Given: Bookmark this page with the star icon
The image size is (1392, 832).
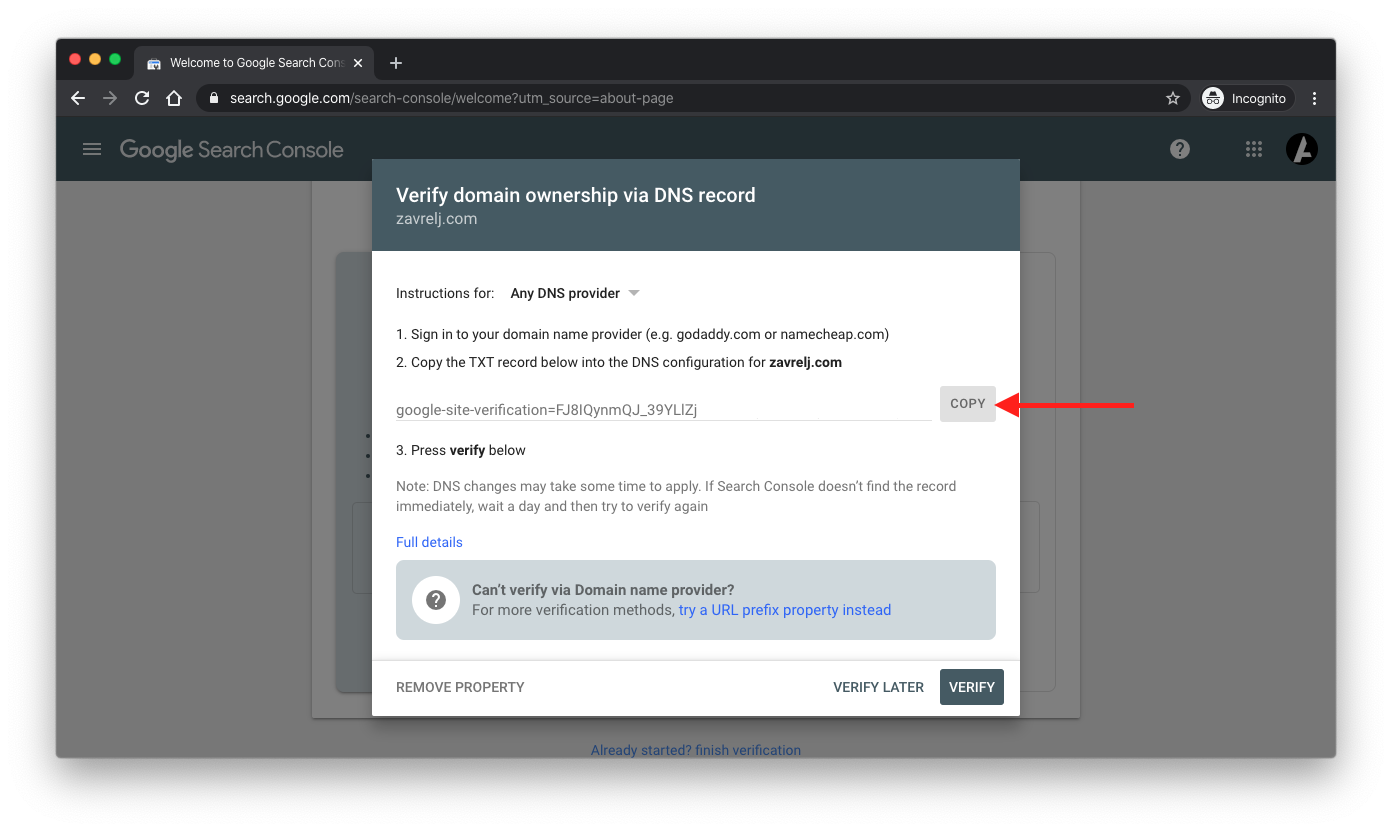Looking at the screenshot, I should (x=1173, y=98).
